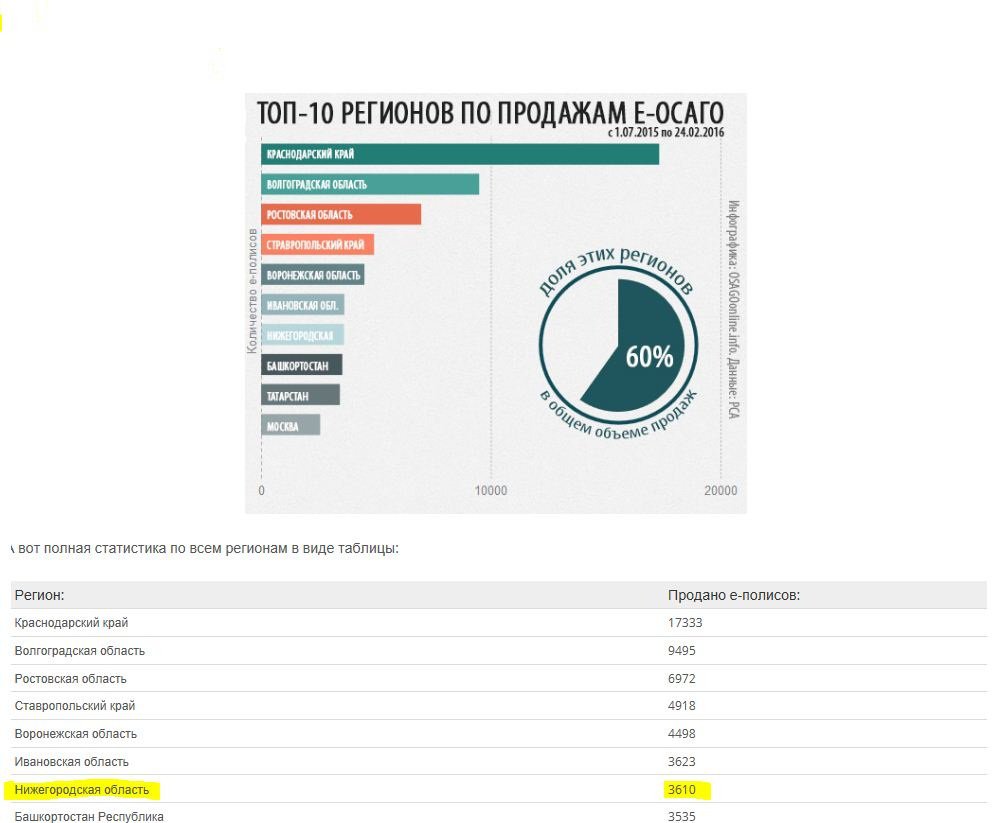Click the Москва chart bar
This screenshot has width=1007, height=823.
[290, 425]
